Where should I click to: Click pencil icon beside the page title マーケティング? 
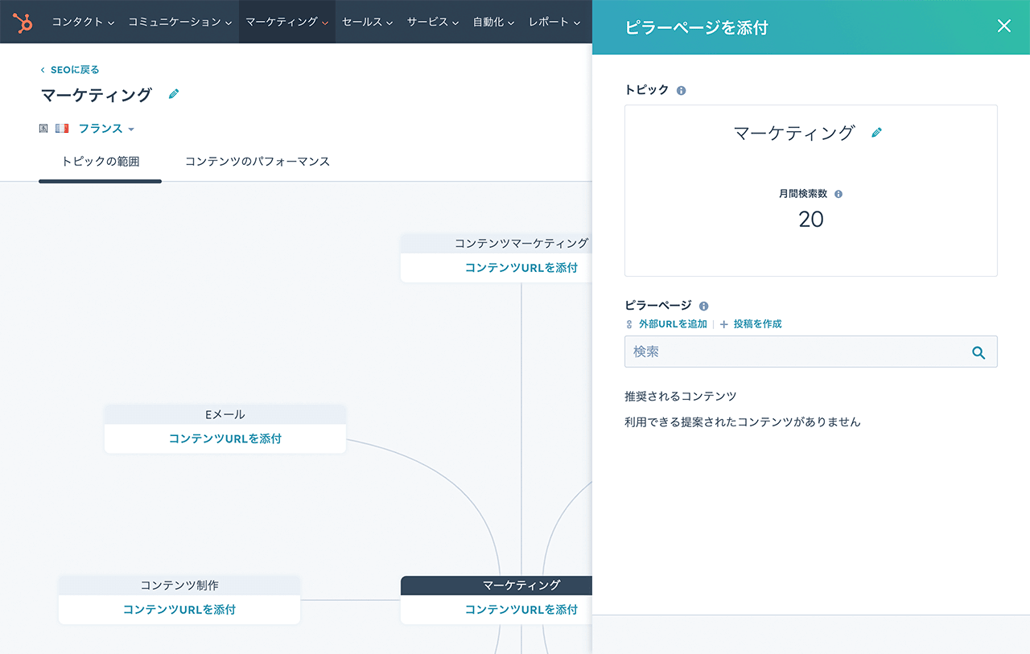[174, 94]
